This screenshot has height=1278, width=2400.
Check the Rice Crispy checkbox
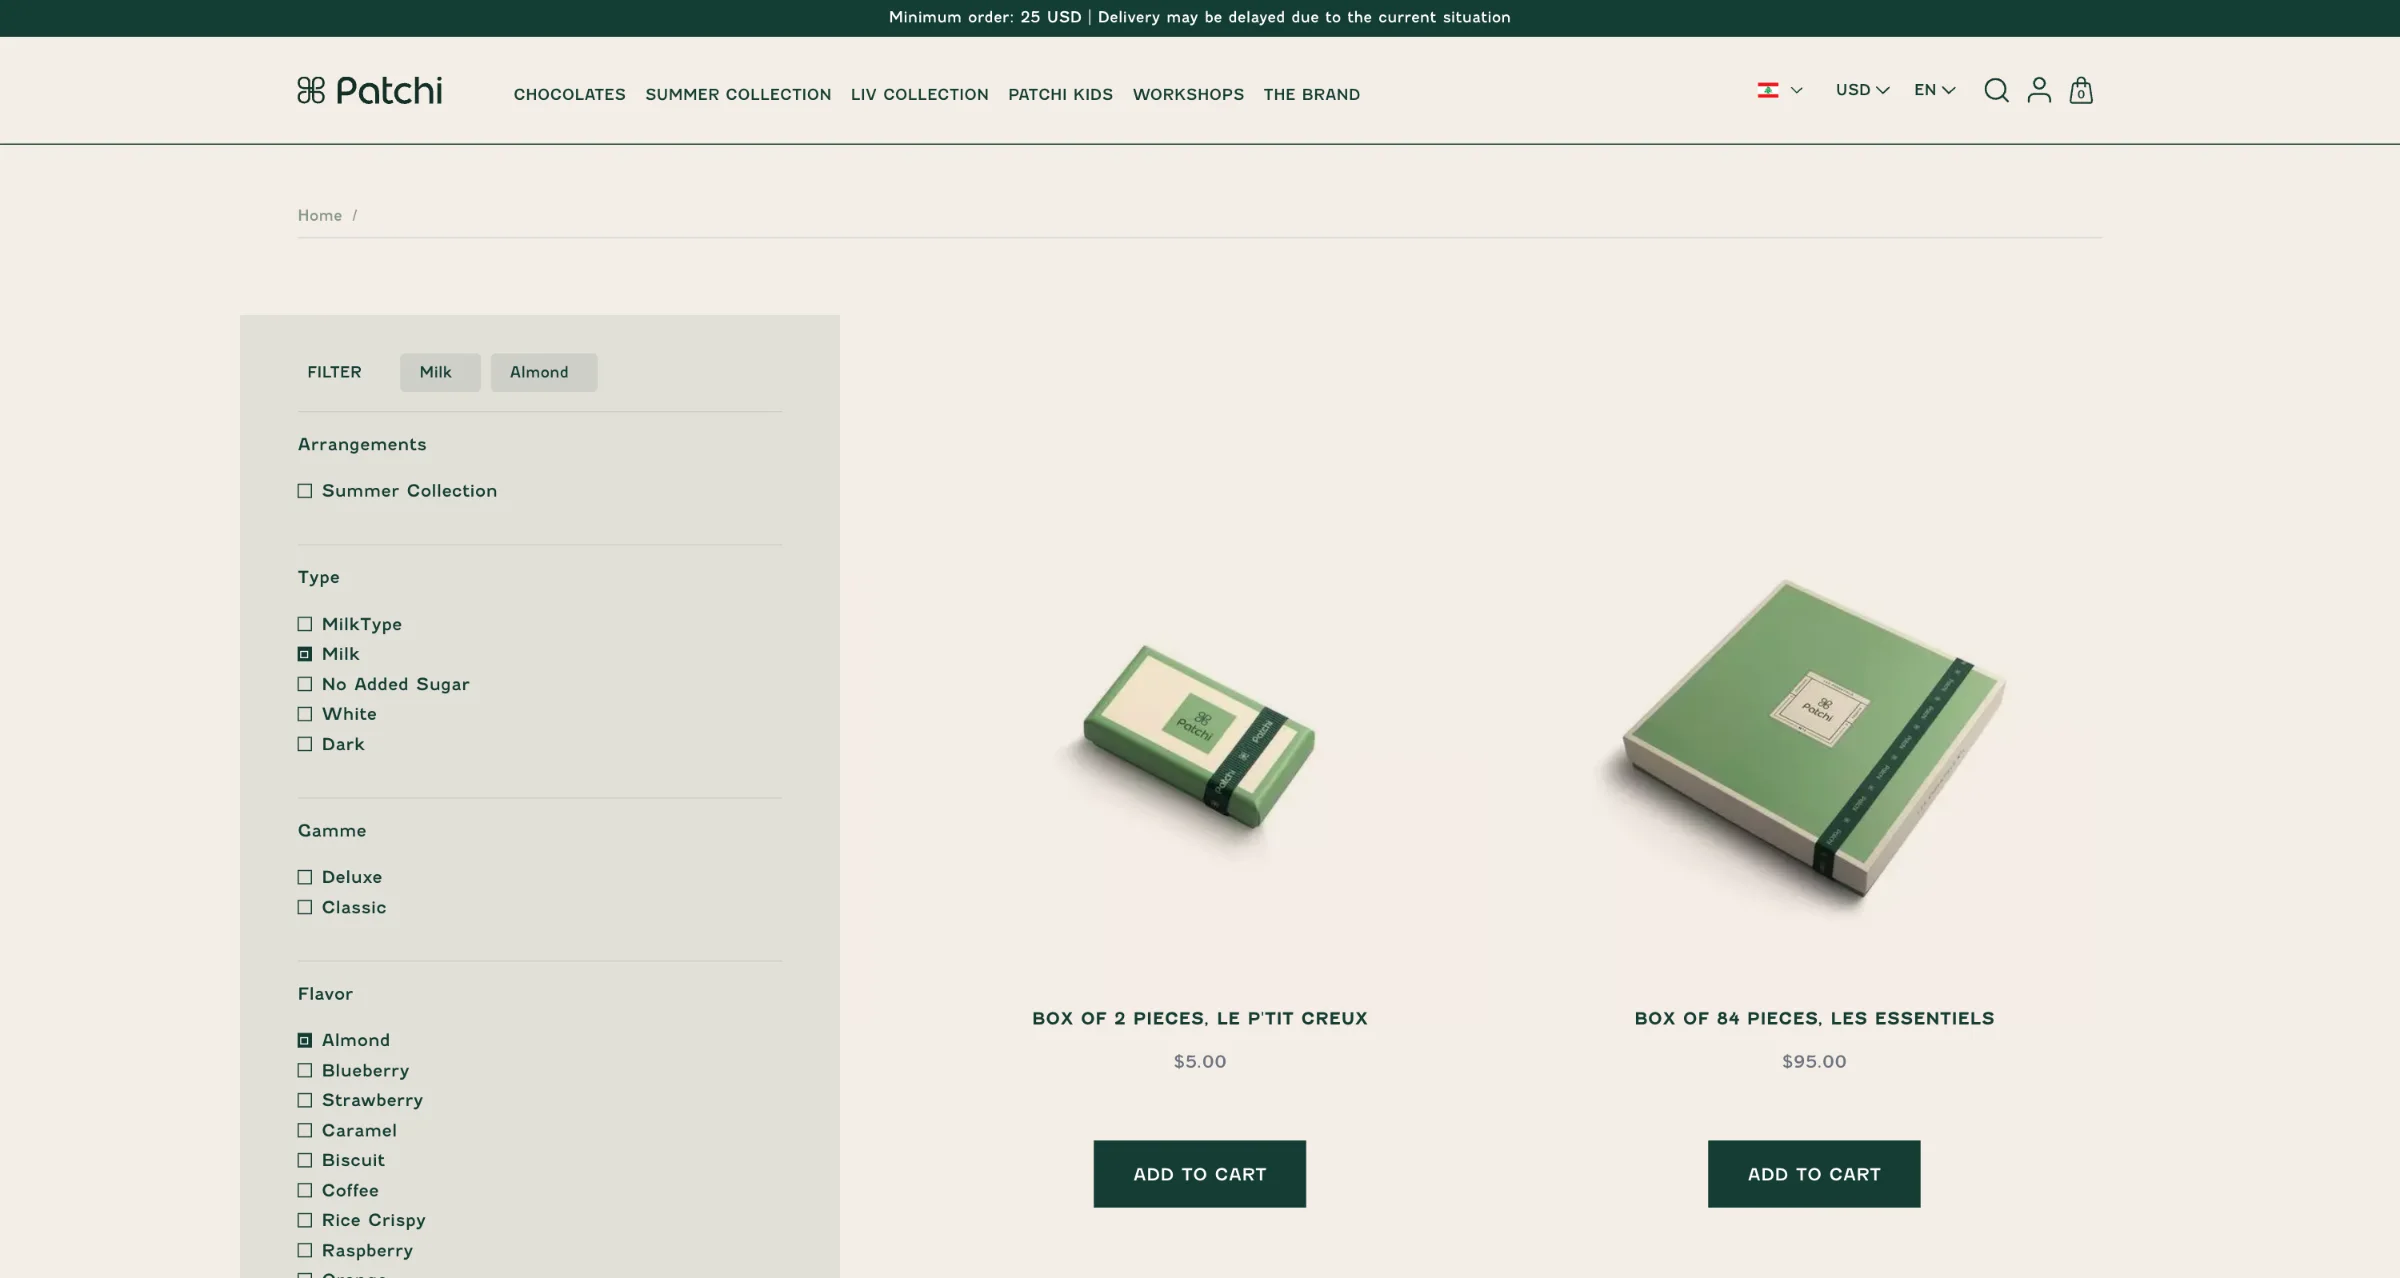305,1220
